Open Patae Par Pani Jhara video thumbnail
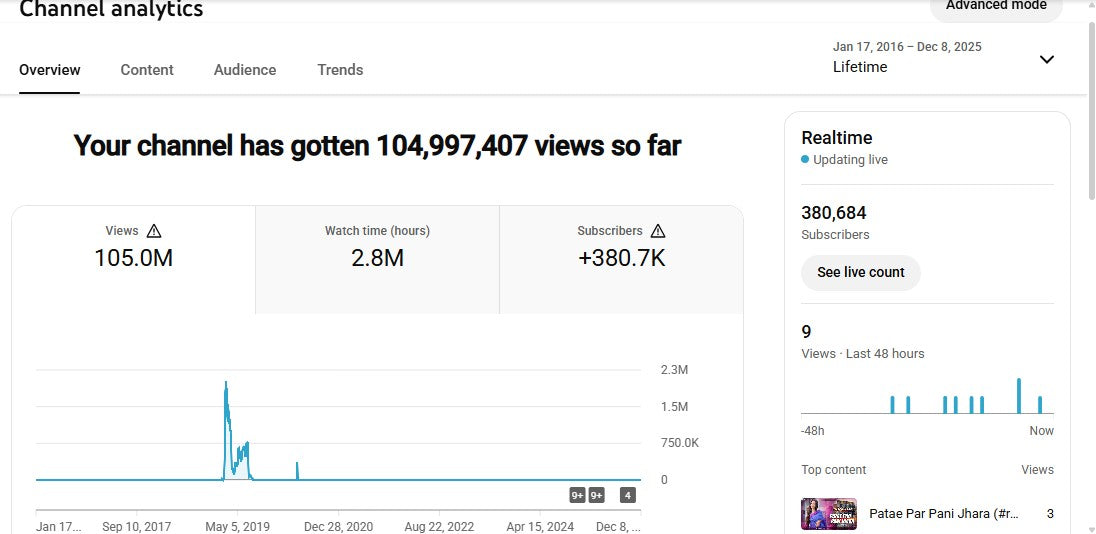The height and width of the screenshot is (534, 1096). coord(829,514)
